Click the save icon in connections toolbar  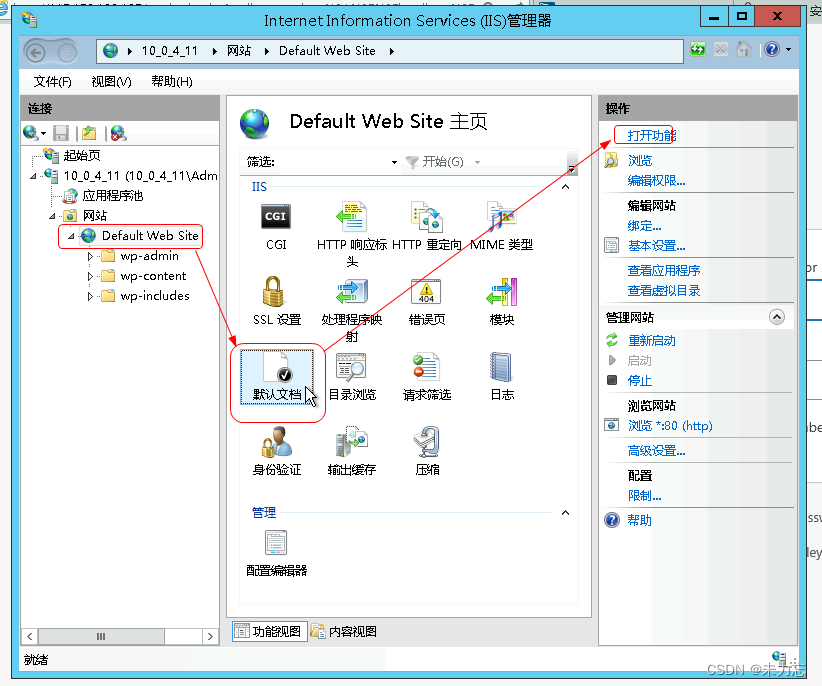tap(61, 133)
